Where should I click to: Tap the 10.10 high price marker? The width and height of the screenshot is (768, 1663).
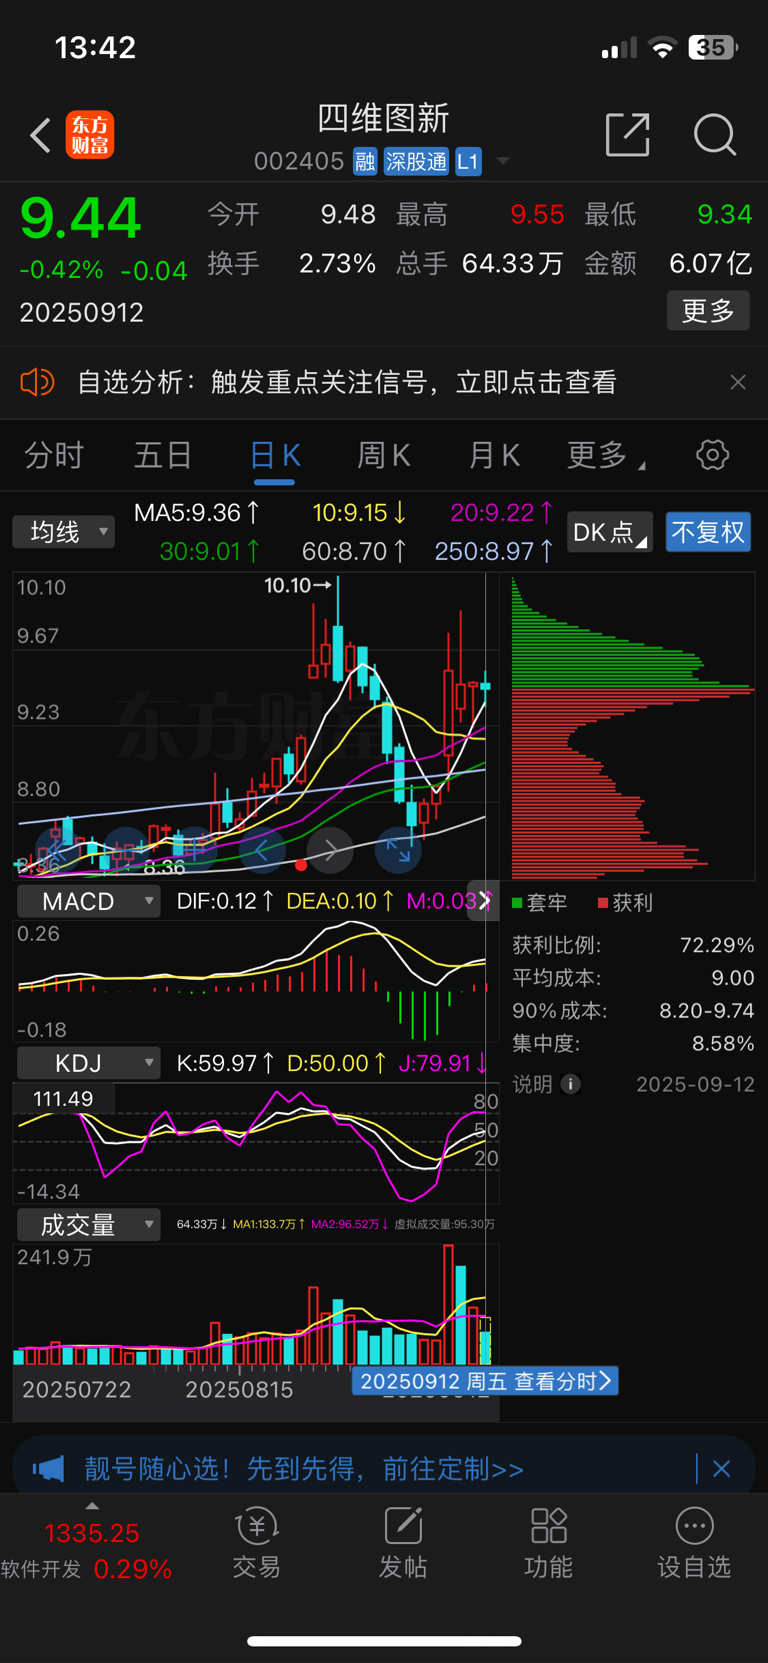click(x=297, y=585)
